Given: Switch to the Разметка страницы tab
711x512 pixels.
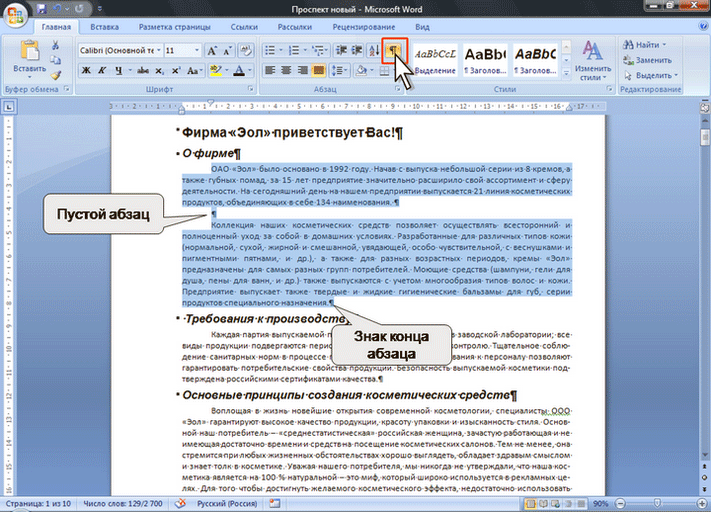Looking at the screenshot, I should [175, 27].
